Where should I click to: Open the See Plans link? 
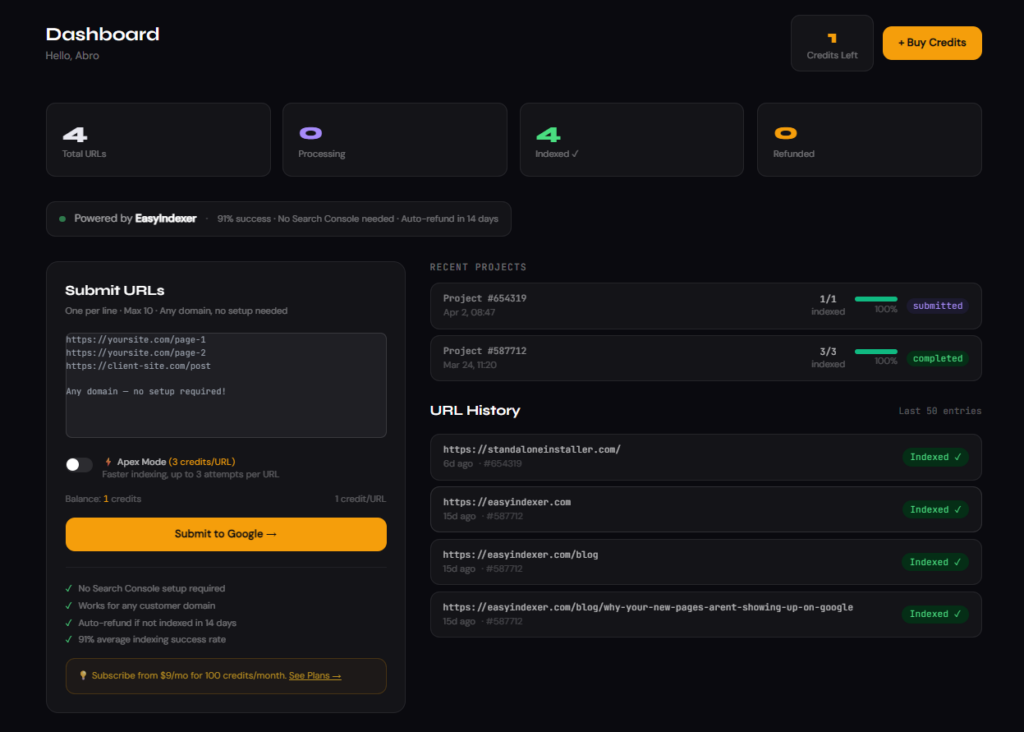coord(314,676)
